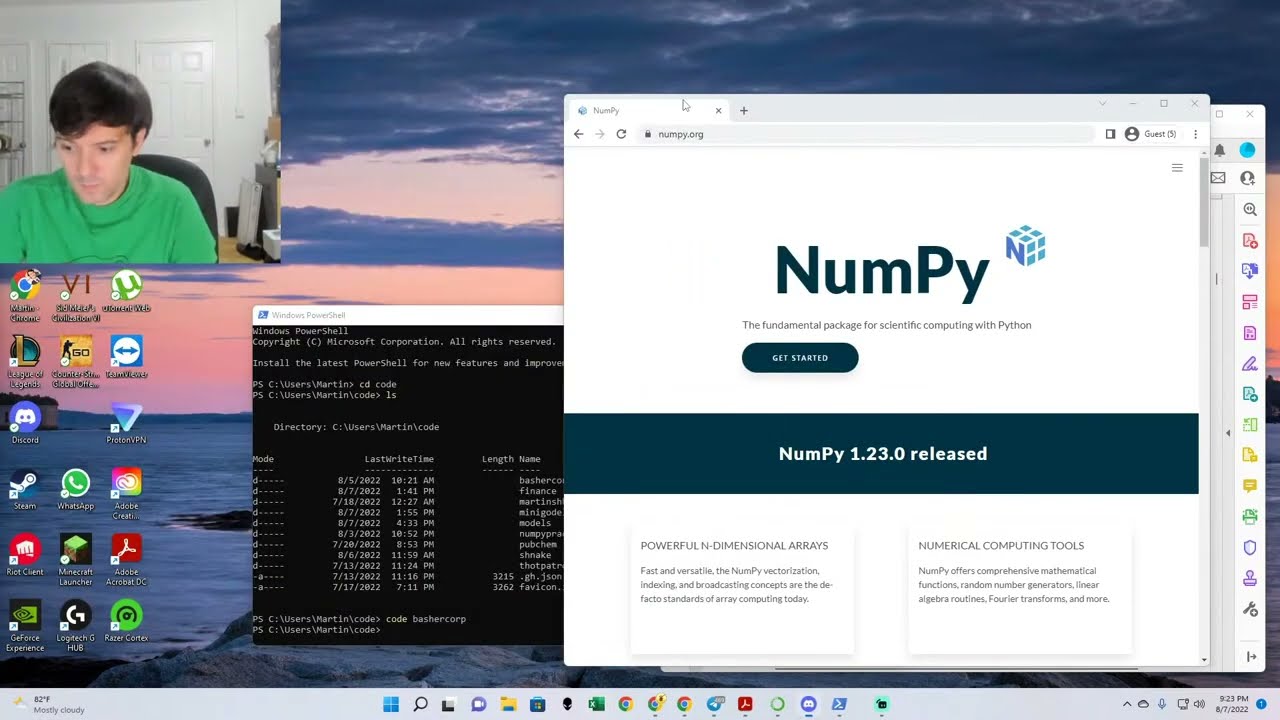
Task: Open WhatsApp desktop shortcut
Action: (x=75, y=490)
